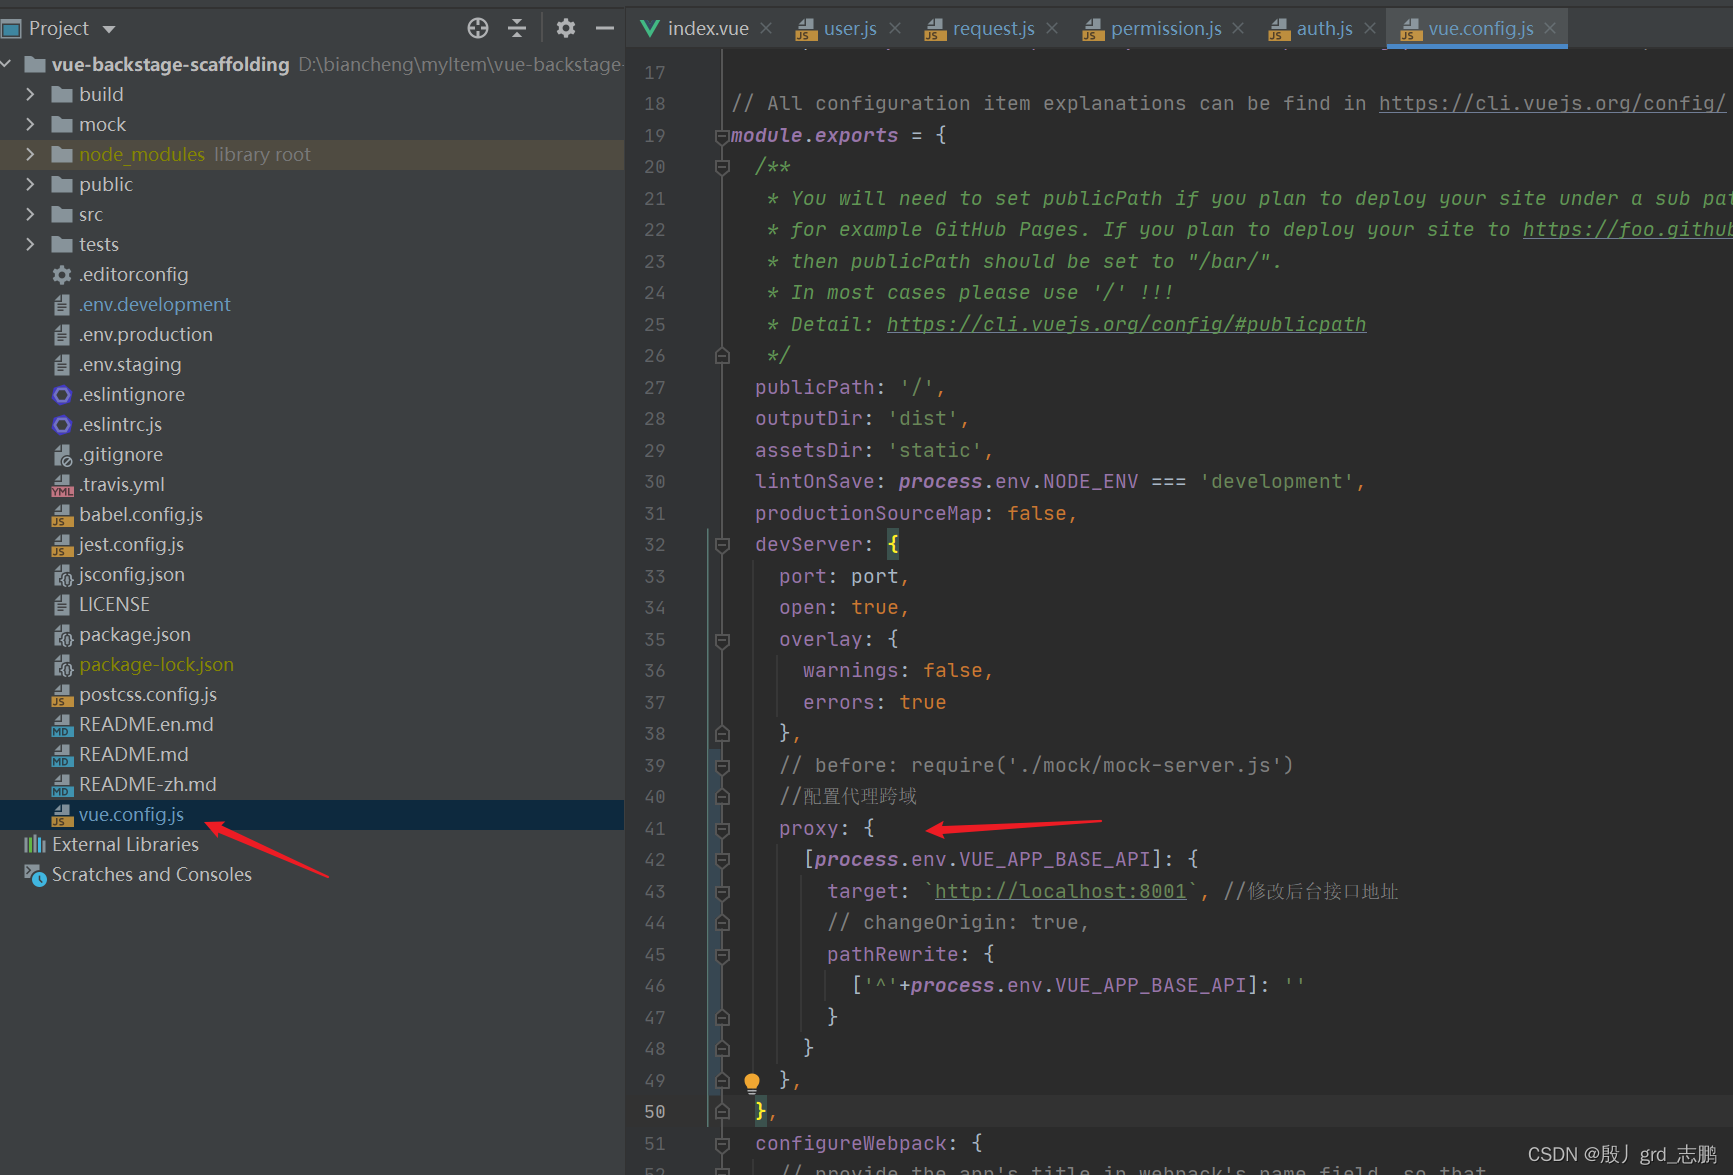The image size is (1733, 1175).
Task: Select vue.config.js in project tree
Action: tap(312, 814)
